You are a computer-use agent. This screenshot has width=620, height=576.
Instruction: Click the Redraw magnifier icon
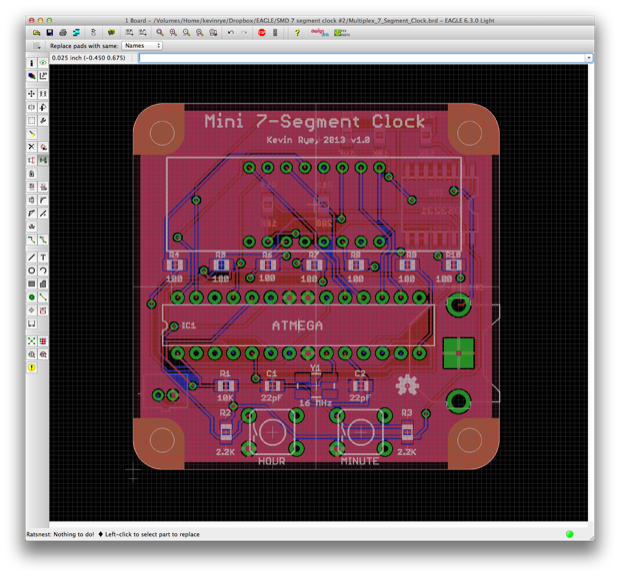click(x=200, y=32)
